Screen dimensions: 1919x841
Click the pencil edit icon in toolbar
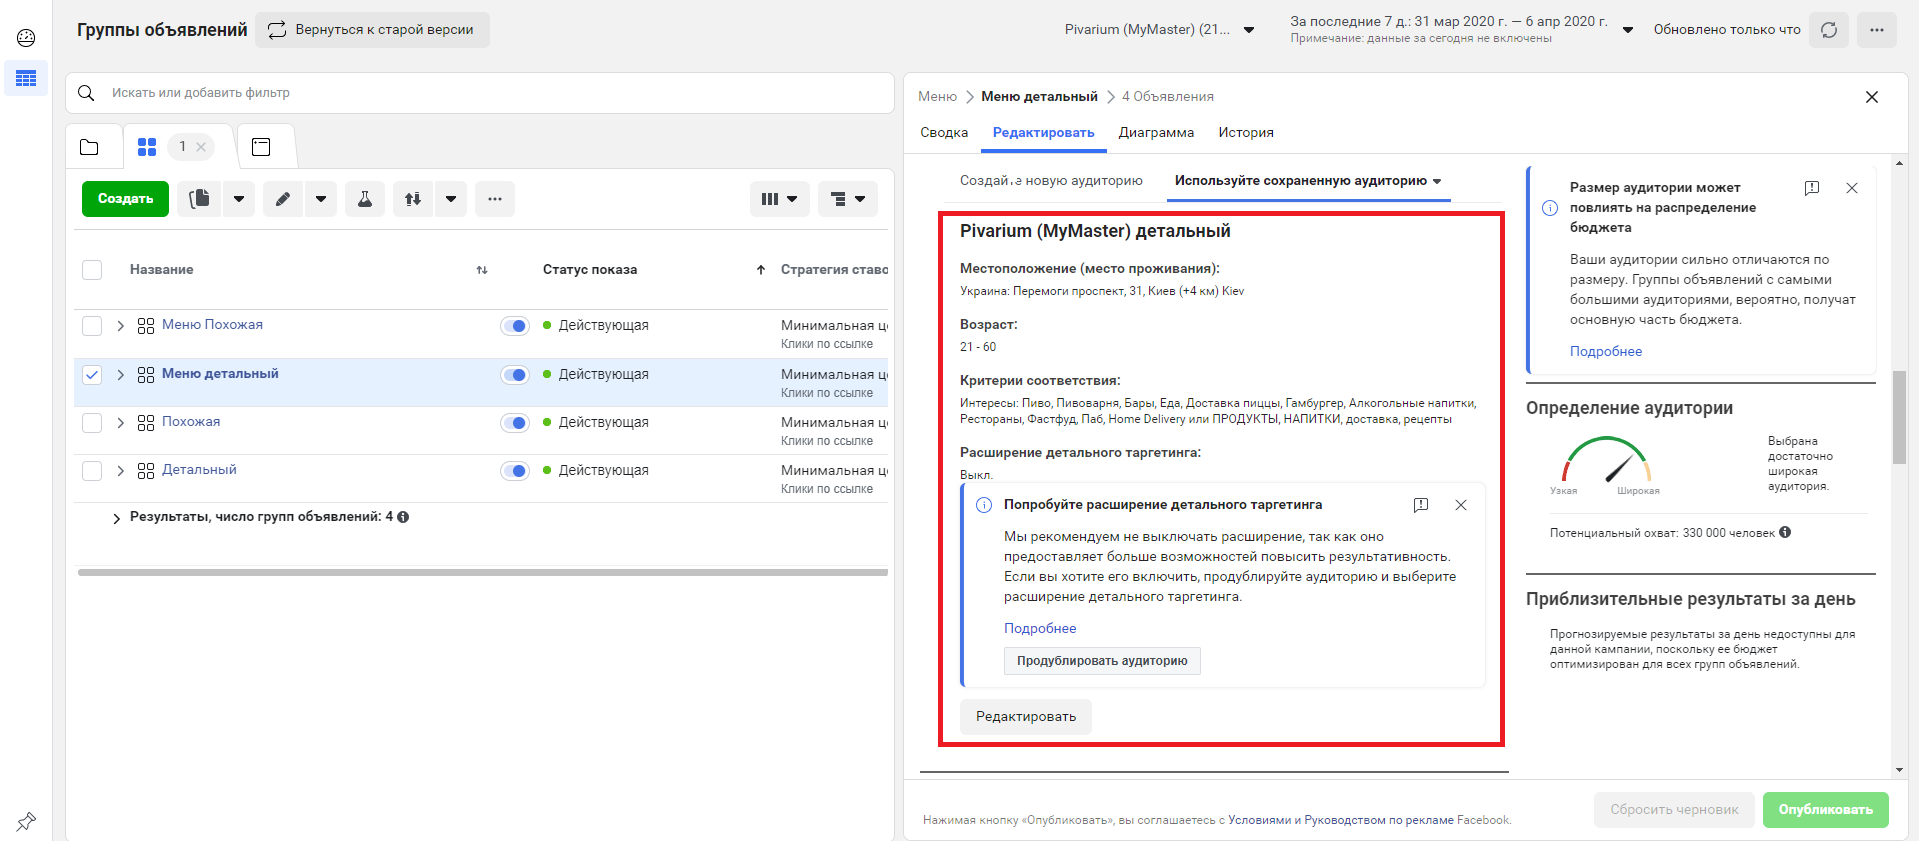(x=284, y=199)
